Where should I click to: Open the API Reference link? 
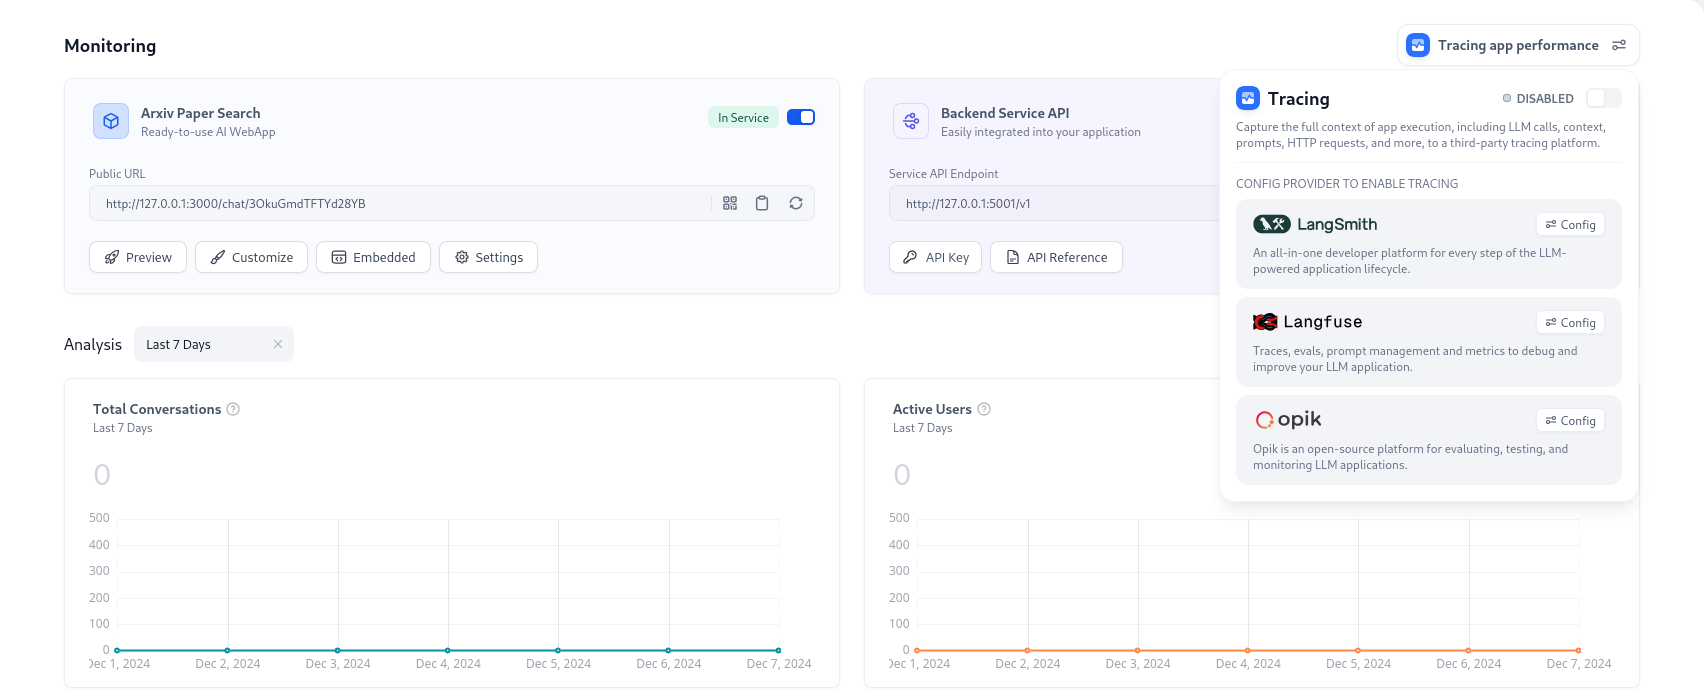tap(1056, 257)
